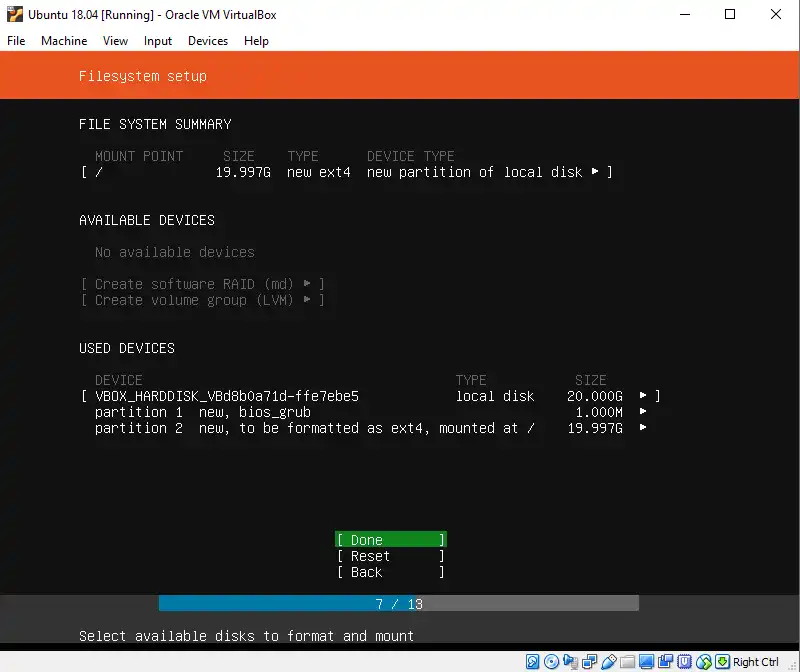The width and height of the screenshot is (800, 672).
Task: Click the green arrow keyboard capture icon
Action: pyautogui.click(x=721, y=662)
